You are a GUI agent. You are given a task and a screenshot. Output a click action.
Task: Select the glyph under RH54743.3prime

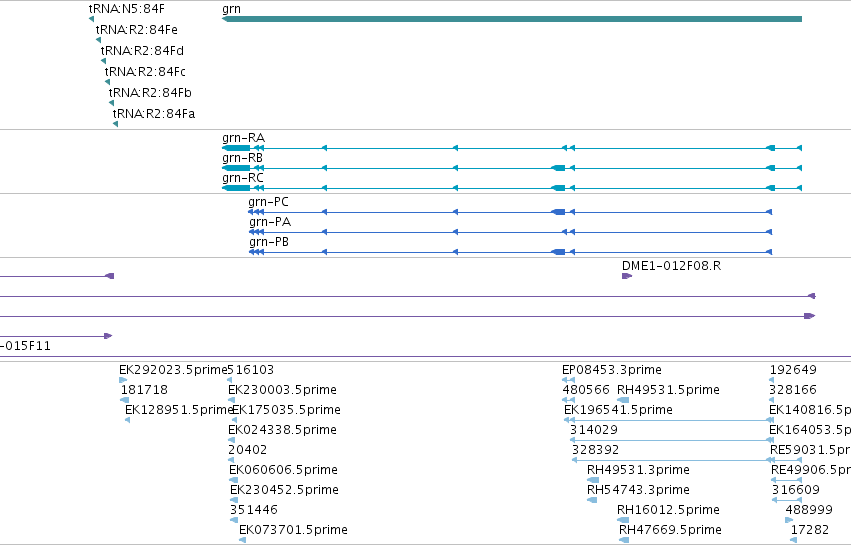tap(592, 500)
